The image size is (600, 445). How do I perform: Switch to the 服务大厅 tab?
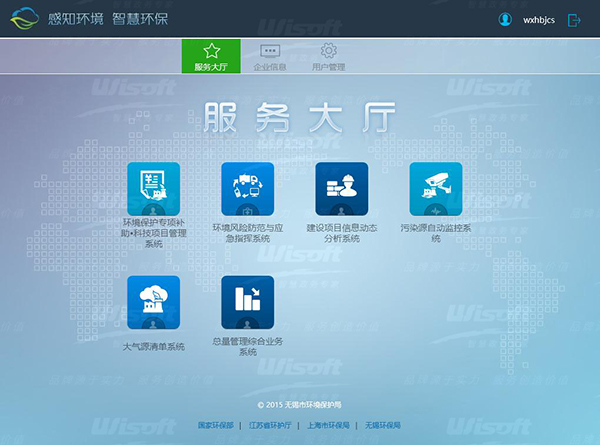click(211, 56)
